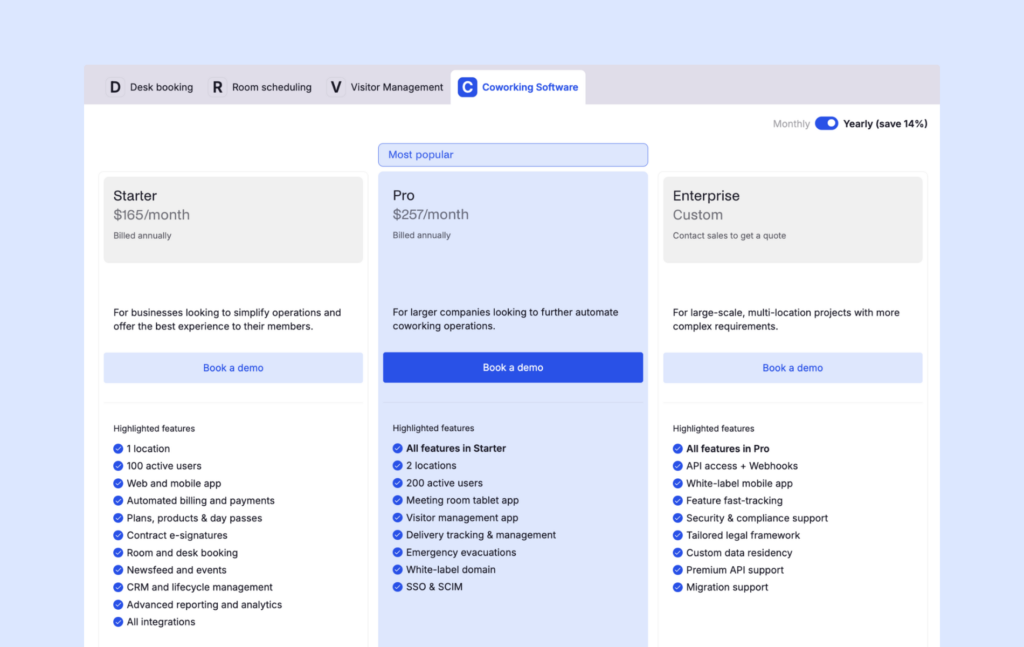Open the Visitor Management tab
1024x647 pixels.
pos(396,87)
